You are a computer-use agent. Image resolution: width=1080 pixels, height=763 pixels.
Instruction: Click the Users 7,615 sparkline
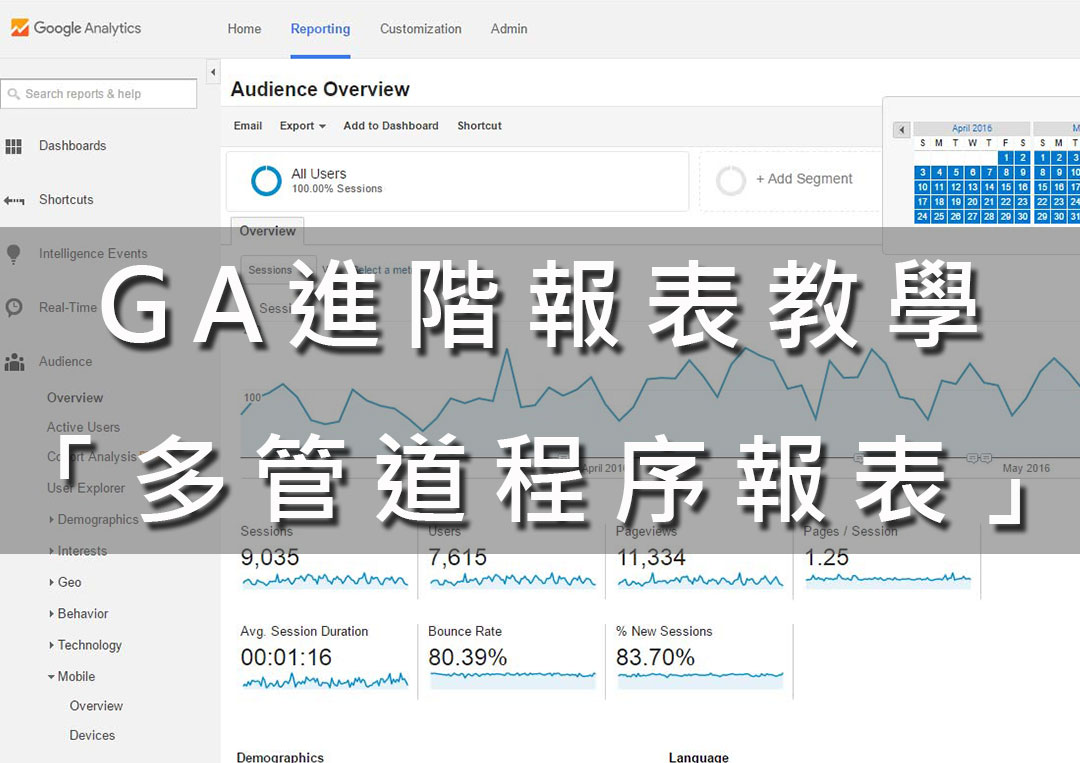click(513, 581)
